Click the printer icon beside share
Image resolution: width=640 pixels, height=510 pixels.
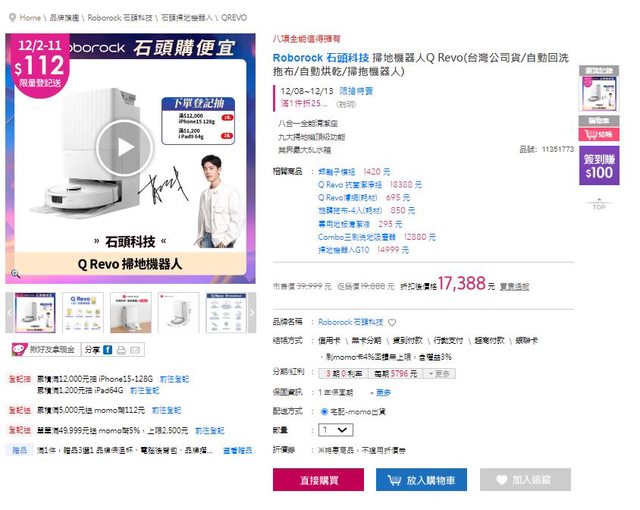(x=121, y=350)
